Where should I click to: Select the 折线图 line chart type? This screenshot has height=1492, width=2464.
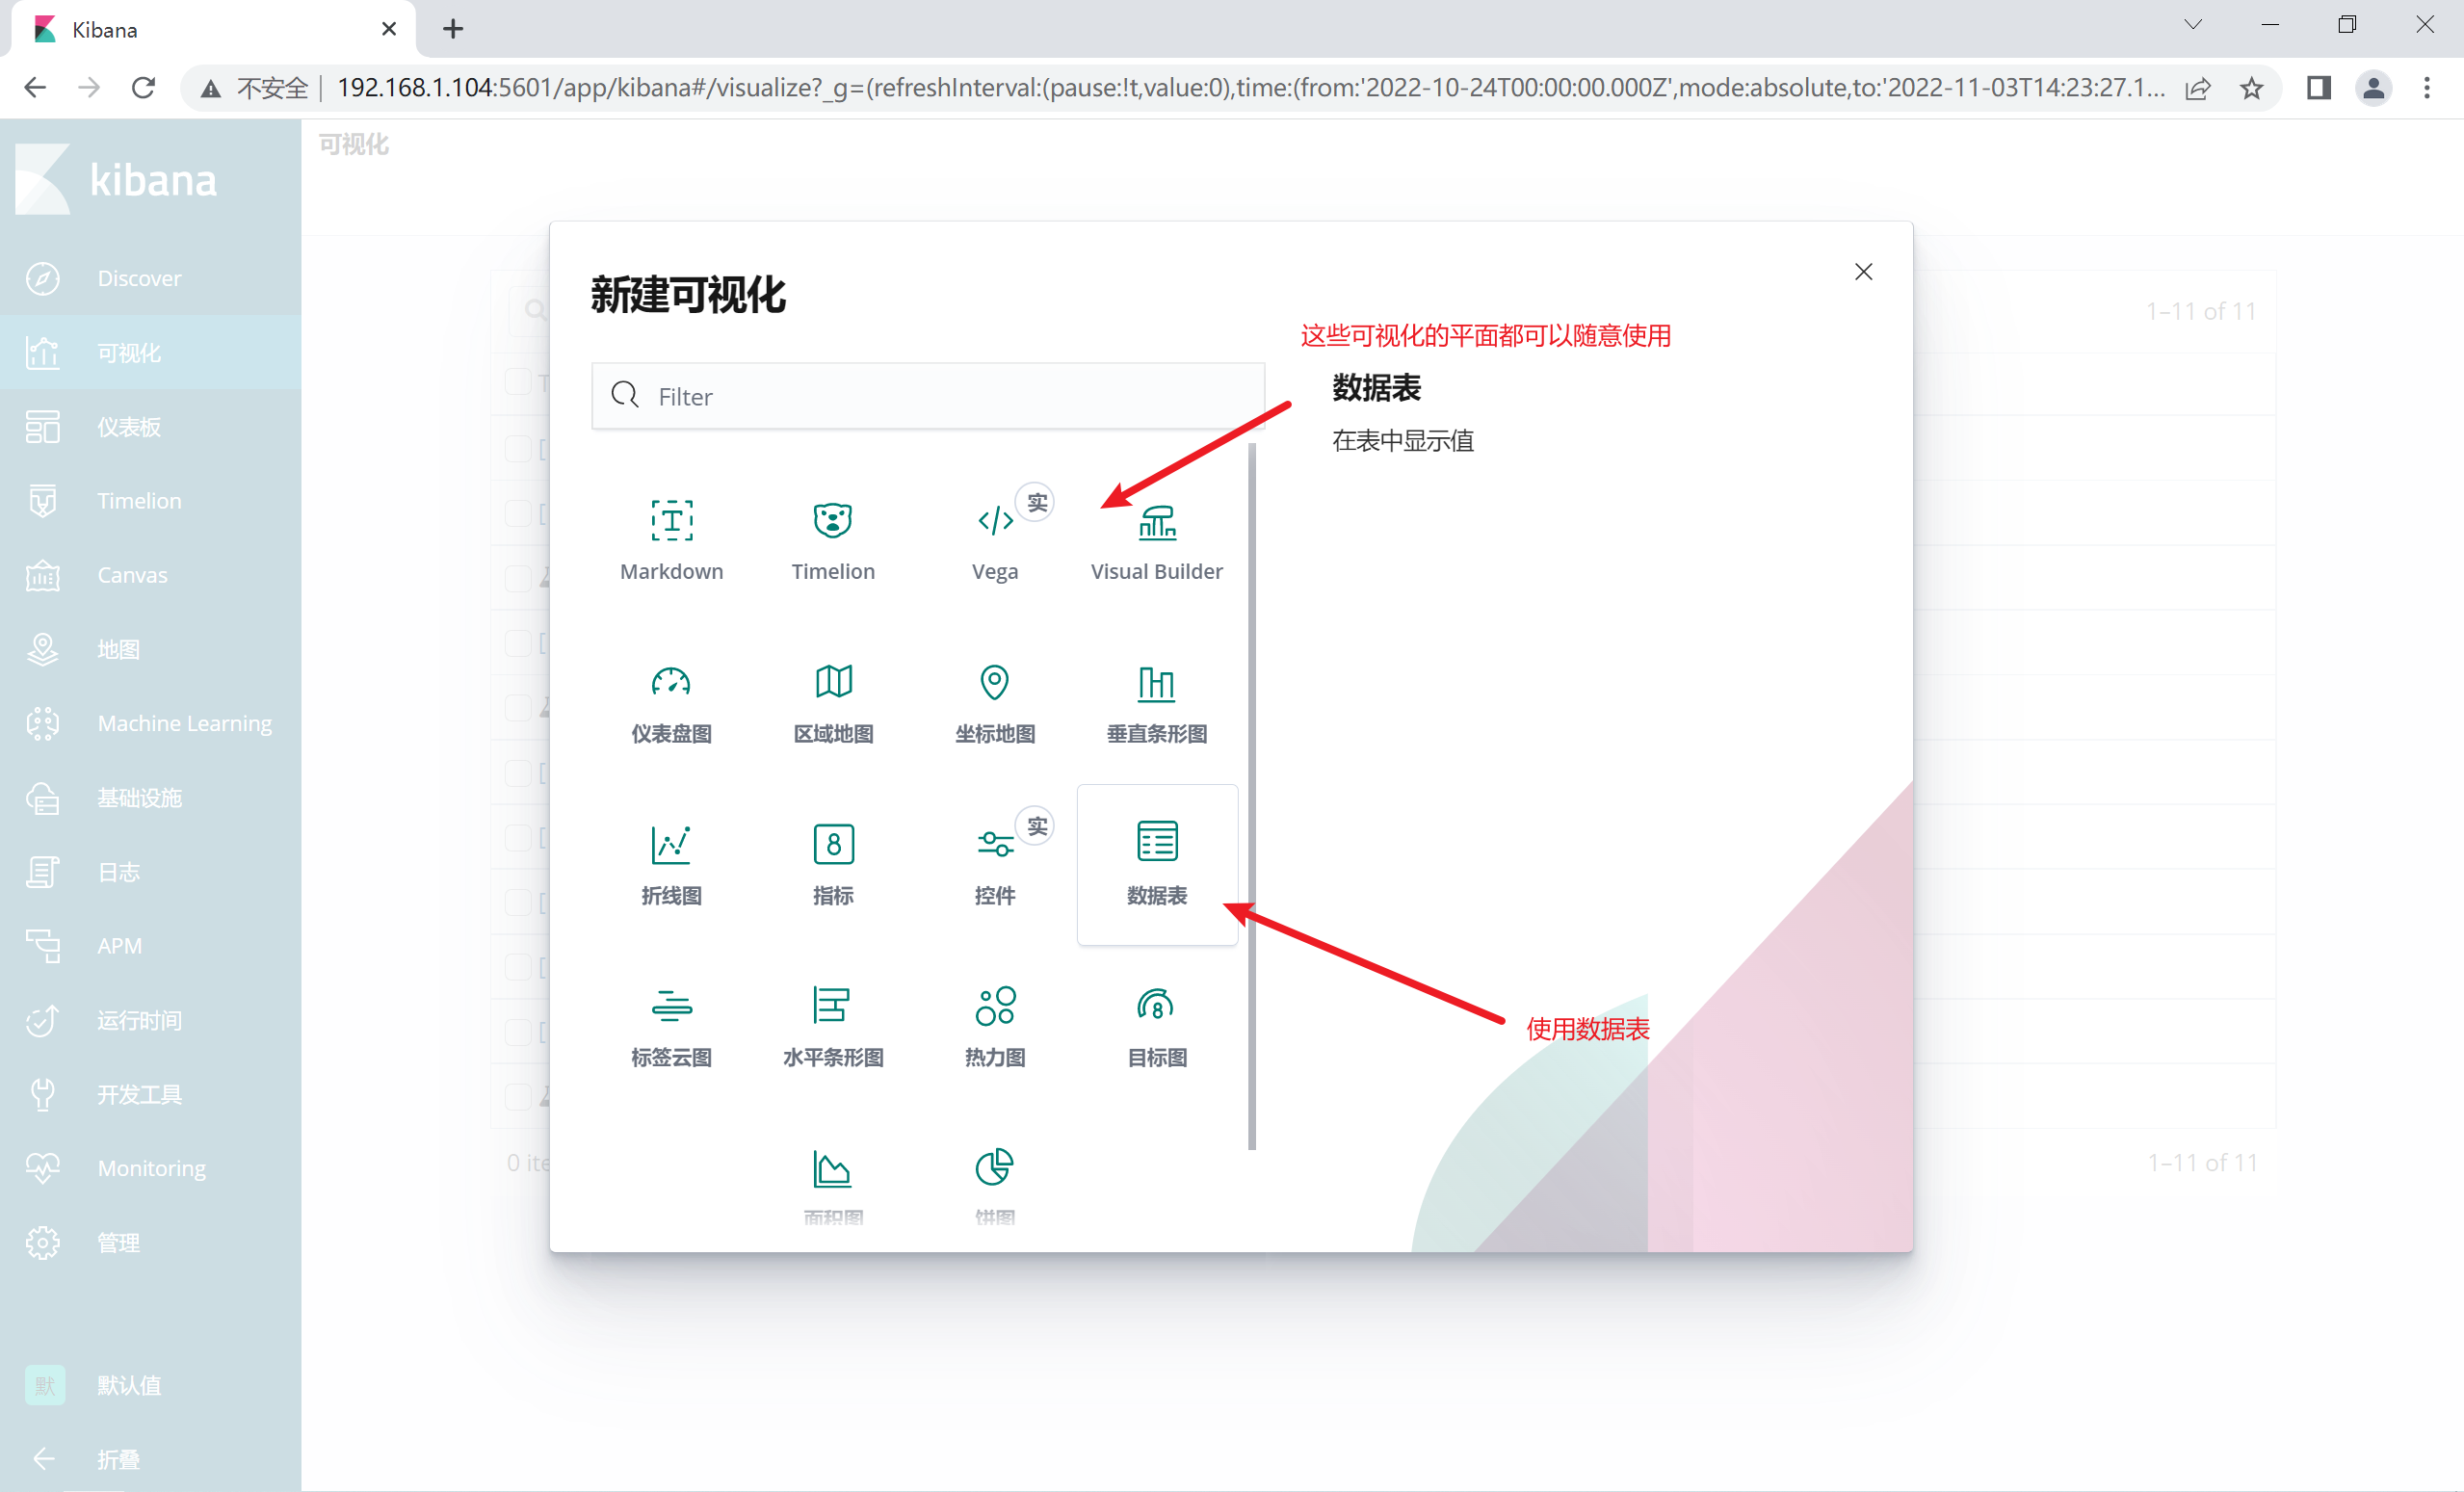coord(671,865)
